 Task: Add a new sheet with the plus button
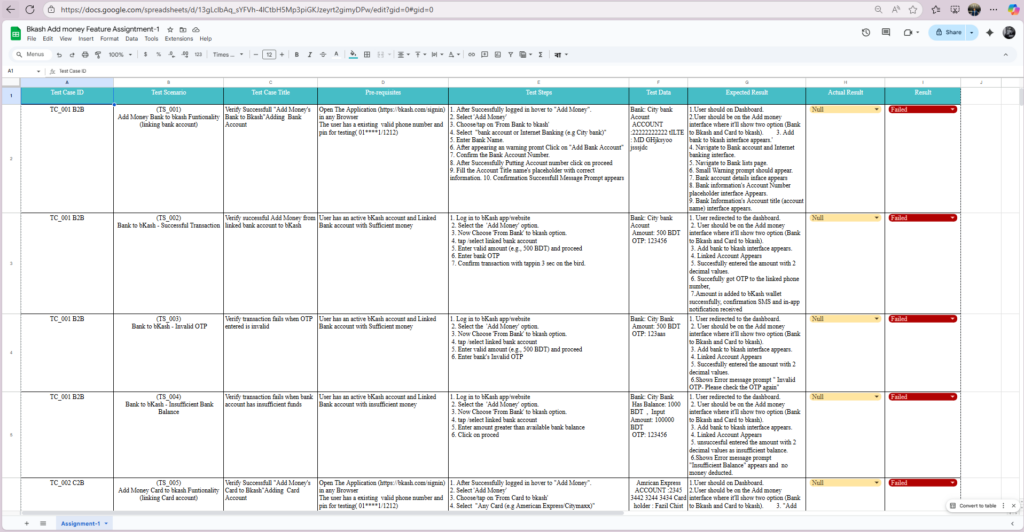27,524
